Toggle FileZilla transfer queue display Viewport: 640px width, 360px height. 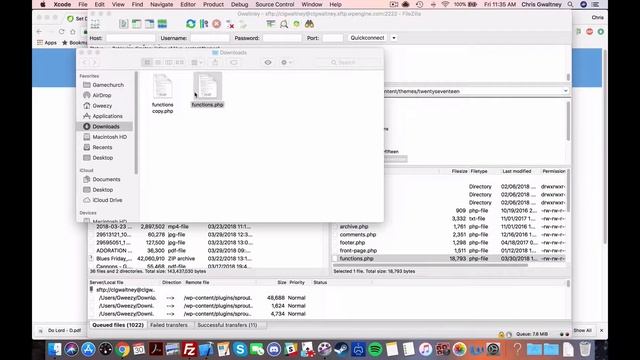pos(162,24)
